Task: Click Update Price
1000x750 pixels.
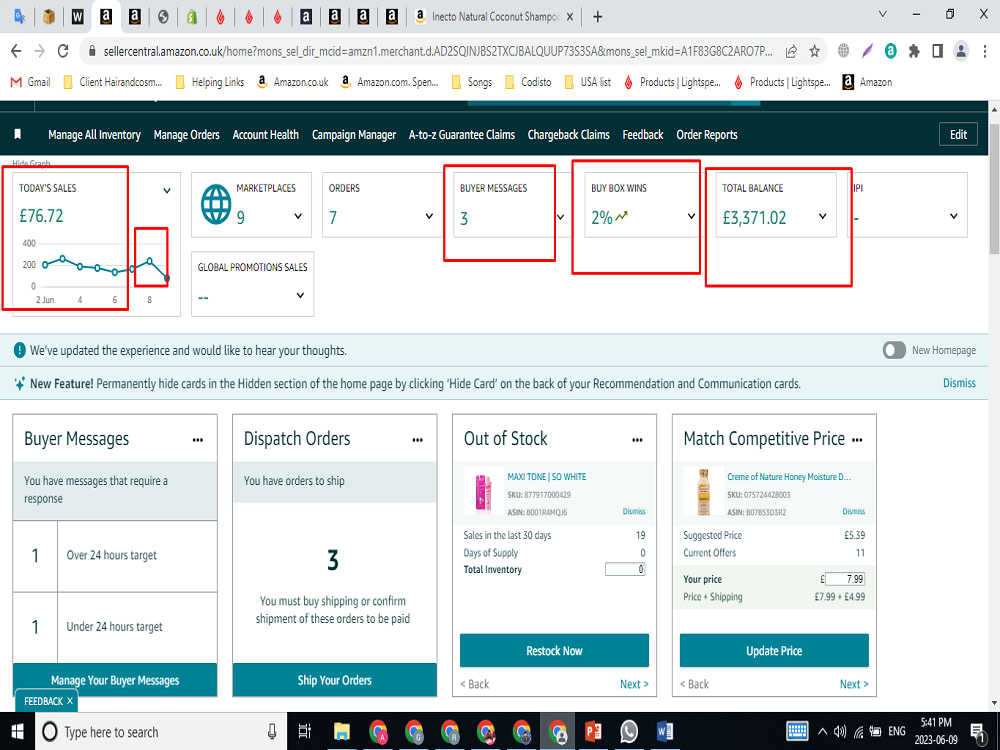Action: click(774, 651)
